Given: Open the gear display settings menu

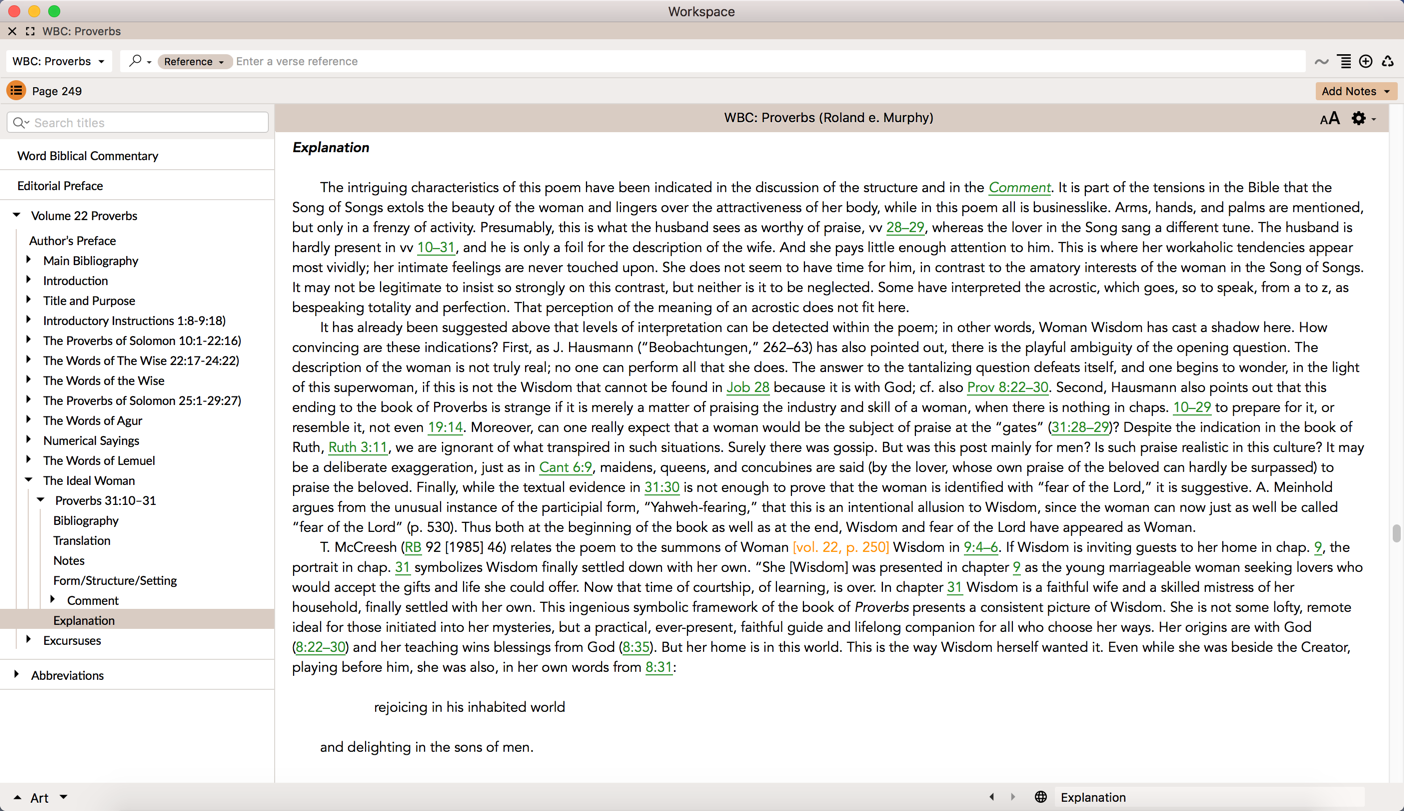Looking at the screenshot, I should coord(1363,118).
